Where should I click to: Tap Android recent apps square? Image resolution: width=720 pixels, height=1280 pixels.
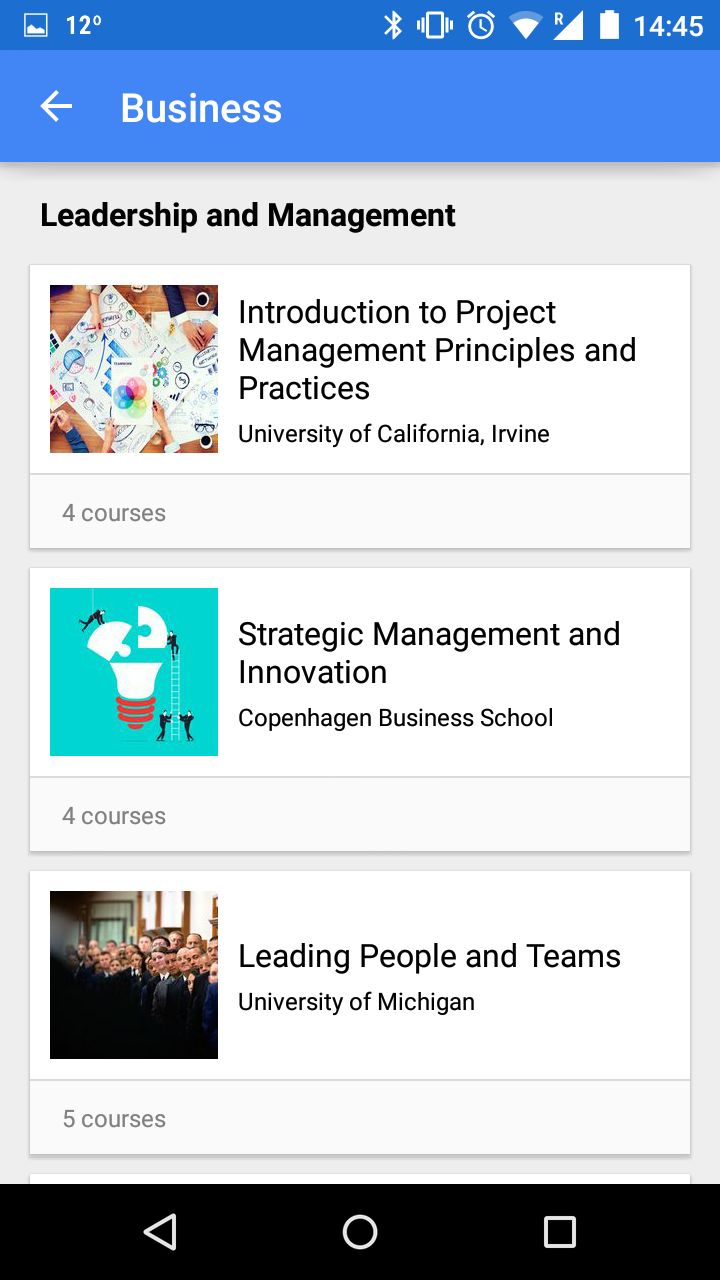point(559,1232)
